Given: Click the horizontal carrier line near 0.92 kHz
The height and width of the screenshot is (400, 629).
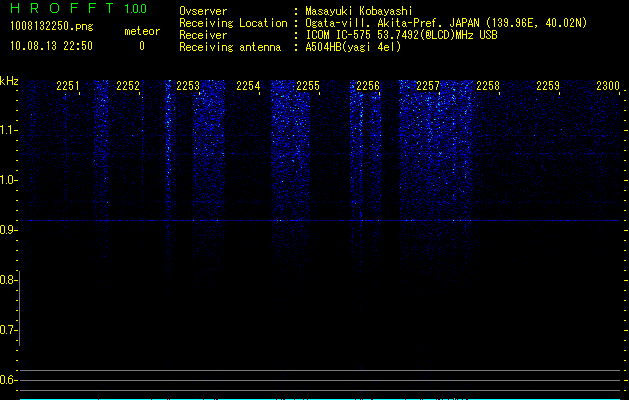Looking at the screenshot, I should pos(320,221).
